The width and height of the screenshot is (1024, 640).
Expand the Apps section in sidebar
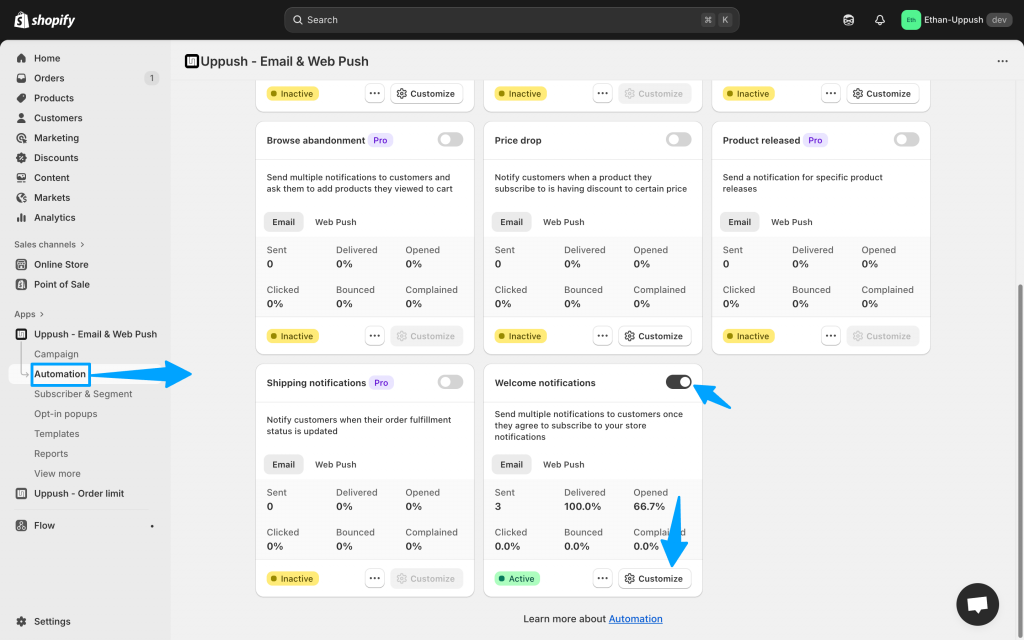tap(29, 314)
